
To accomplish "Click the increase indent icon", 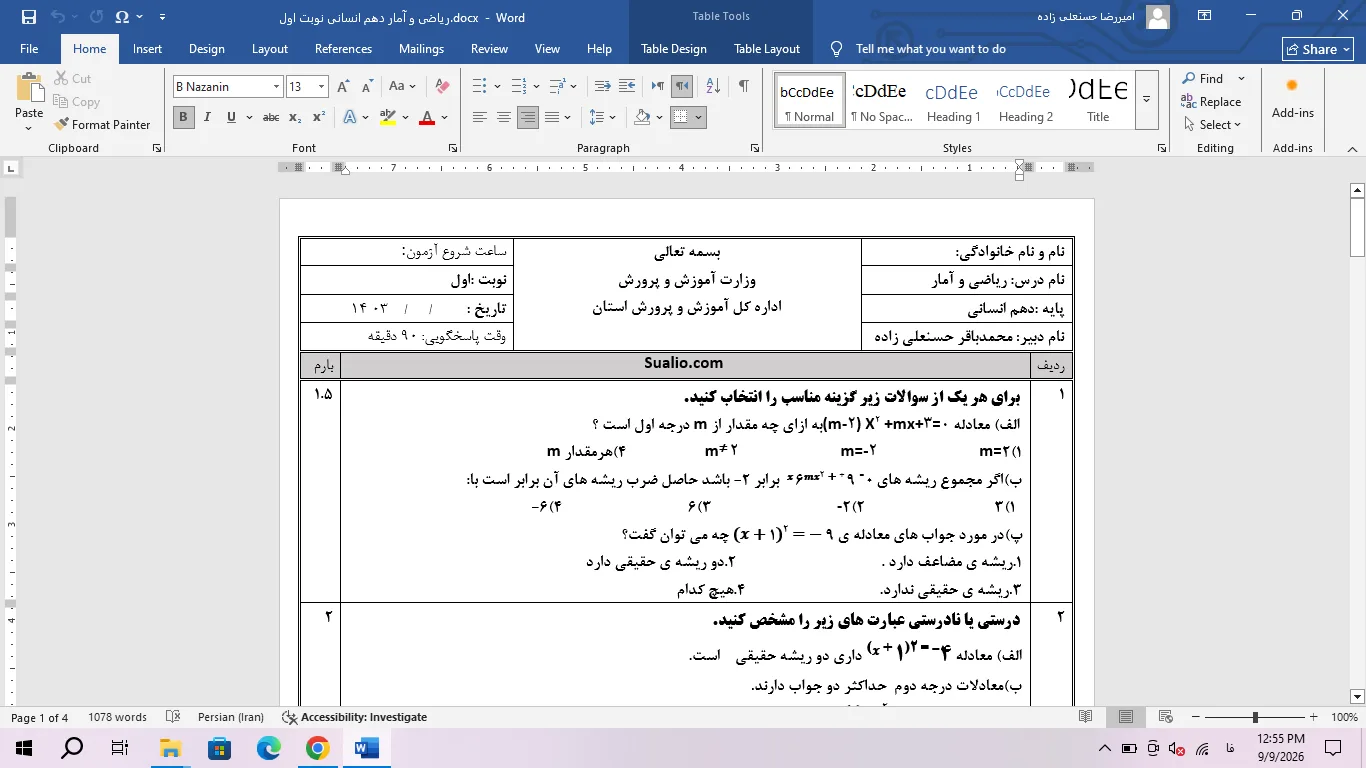I will click(627, 87).
